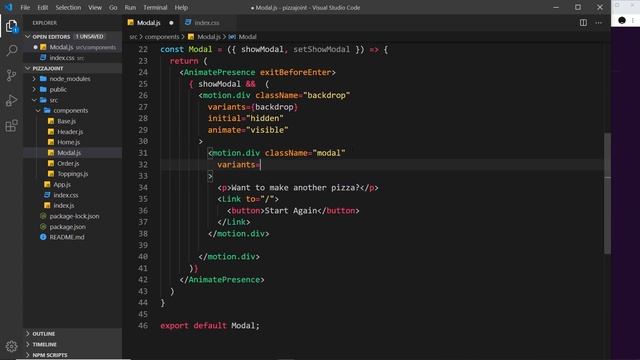Viewport: 640px width, 360px height.
Task: Open the Explorer view in activity bar
Action: click(11, 26)
